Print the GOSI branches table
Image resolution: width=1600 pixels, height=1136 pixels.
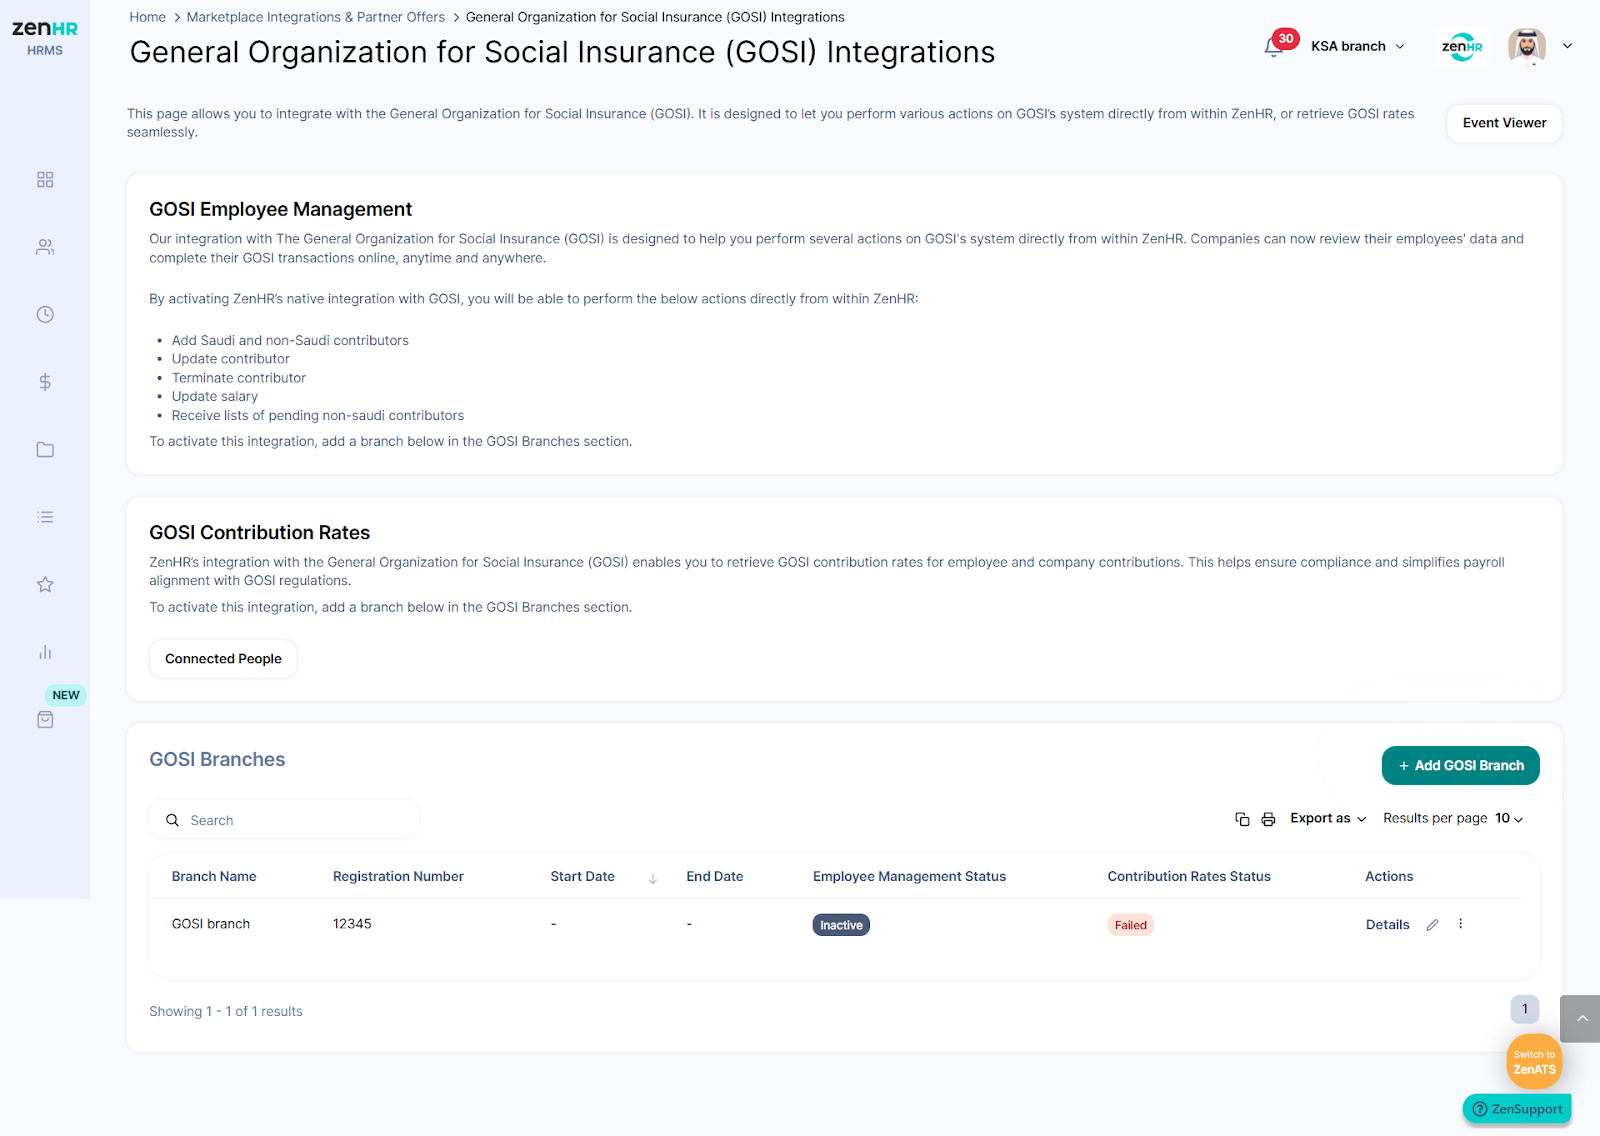tap(1268, 819)
